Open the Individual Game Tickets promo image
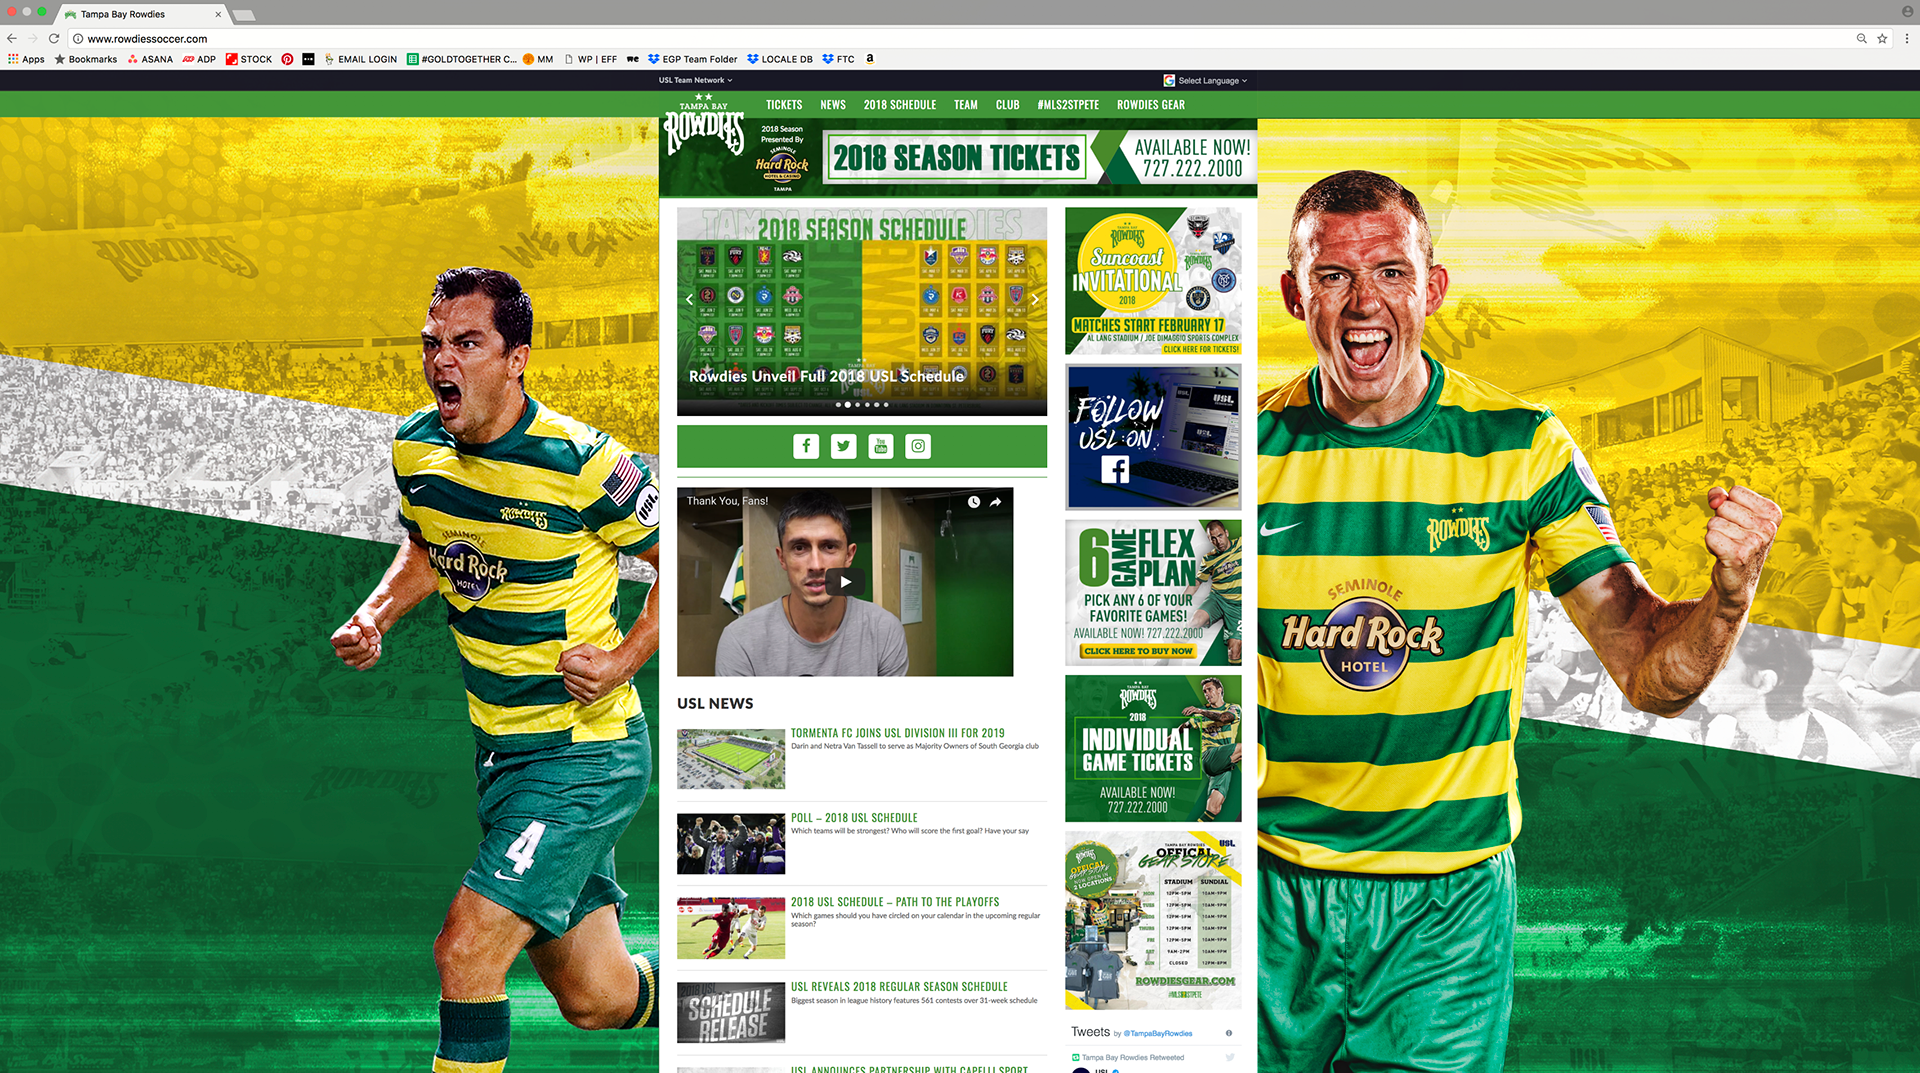The image size is (1920, 1073). point(1153,749)
